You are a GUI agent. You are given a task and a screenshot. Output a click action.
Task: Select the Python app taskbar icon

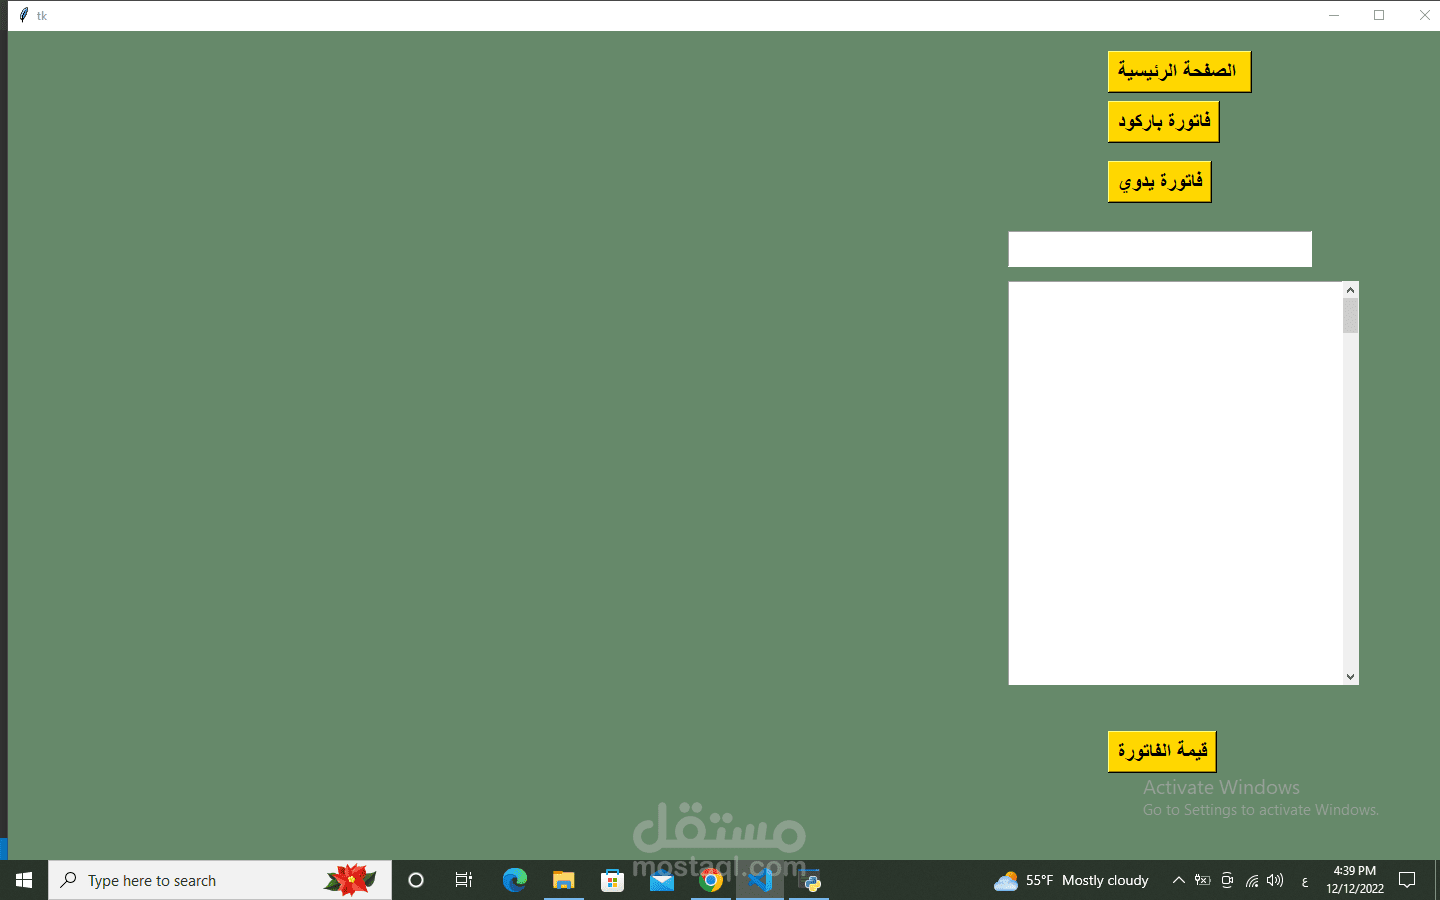coord(811,880)
